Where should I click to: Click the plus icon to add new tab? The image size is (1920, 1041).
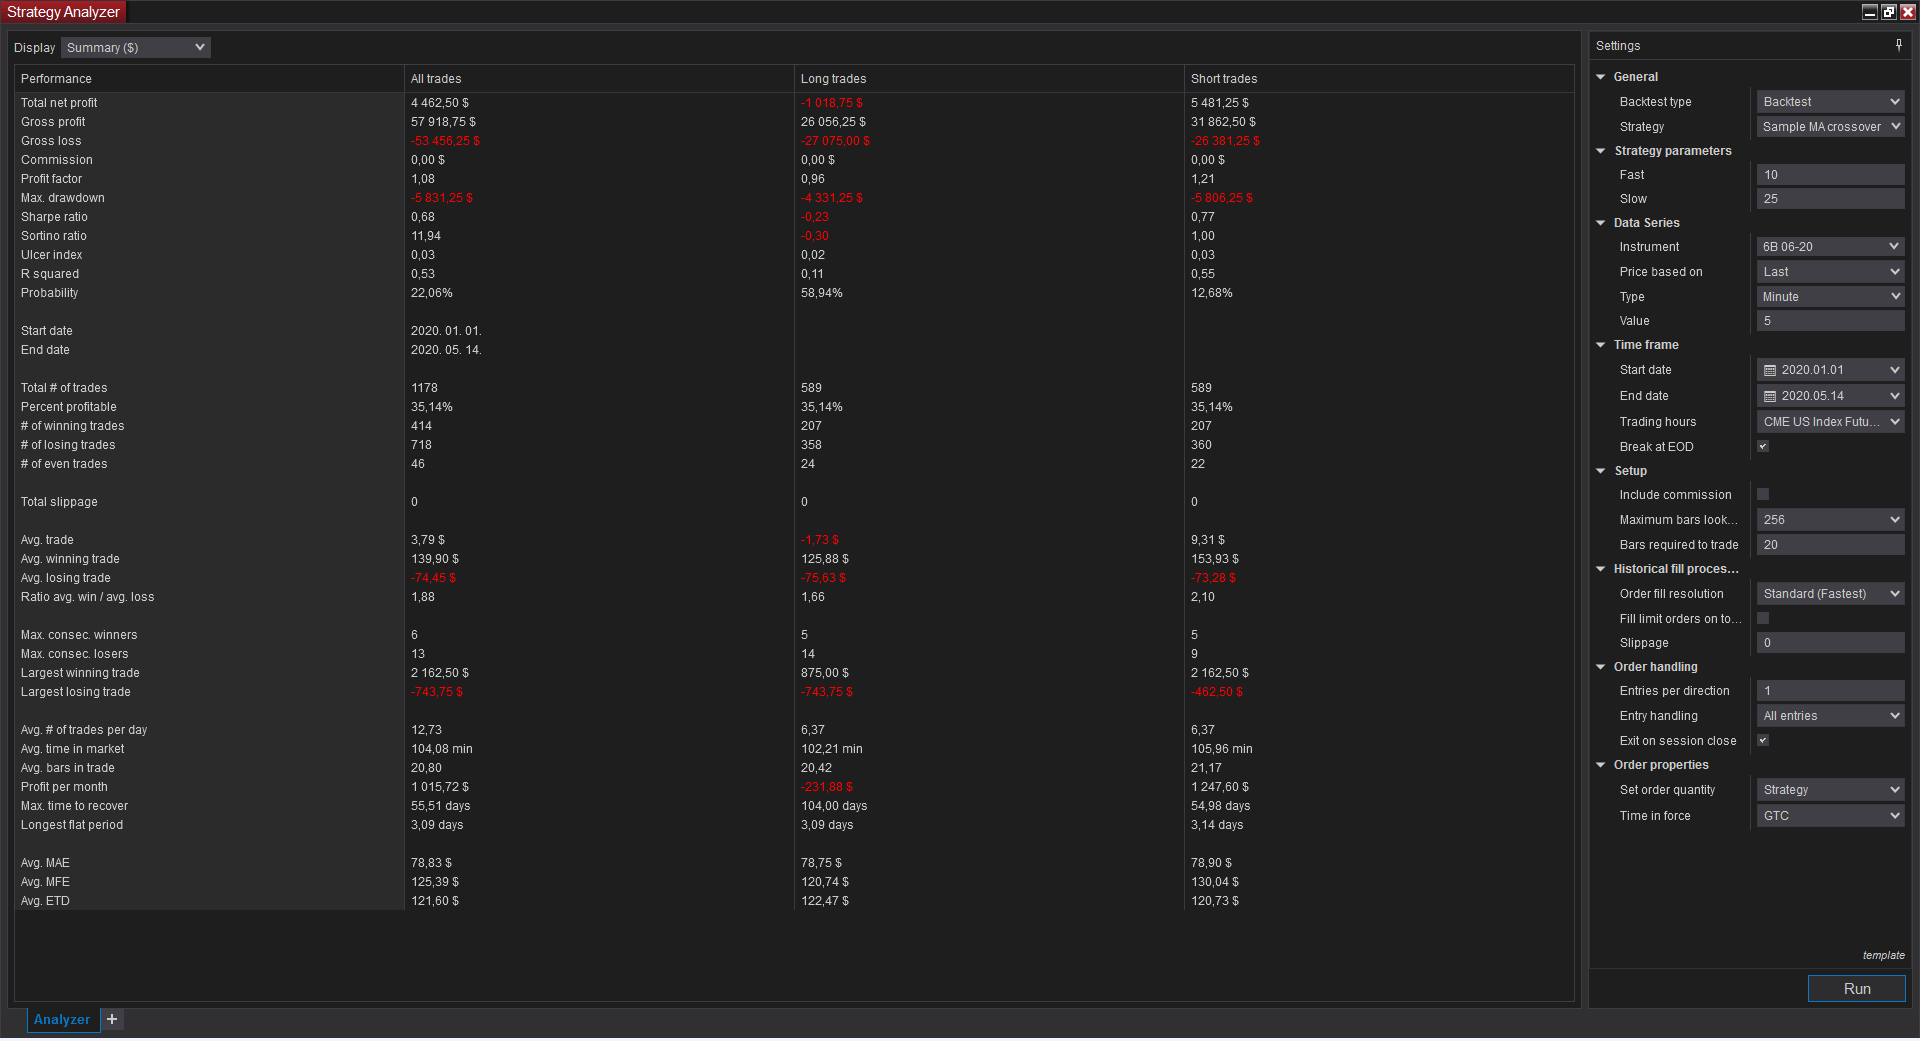[112, 1019]
